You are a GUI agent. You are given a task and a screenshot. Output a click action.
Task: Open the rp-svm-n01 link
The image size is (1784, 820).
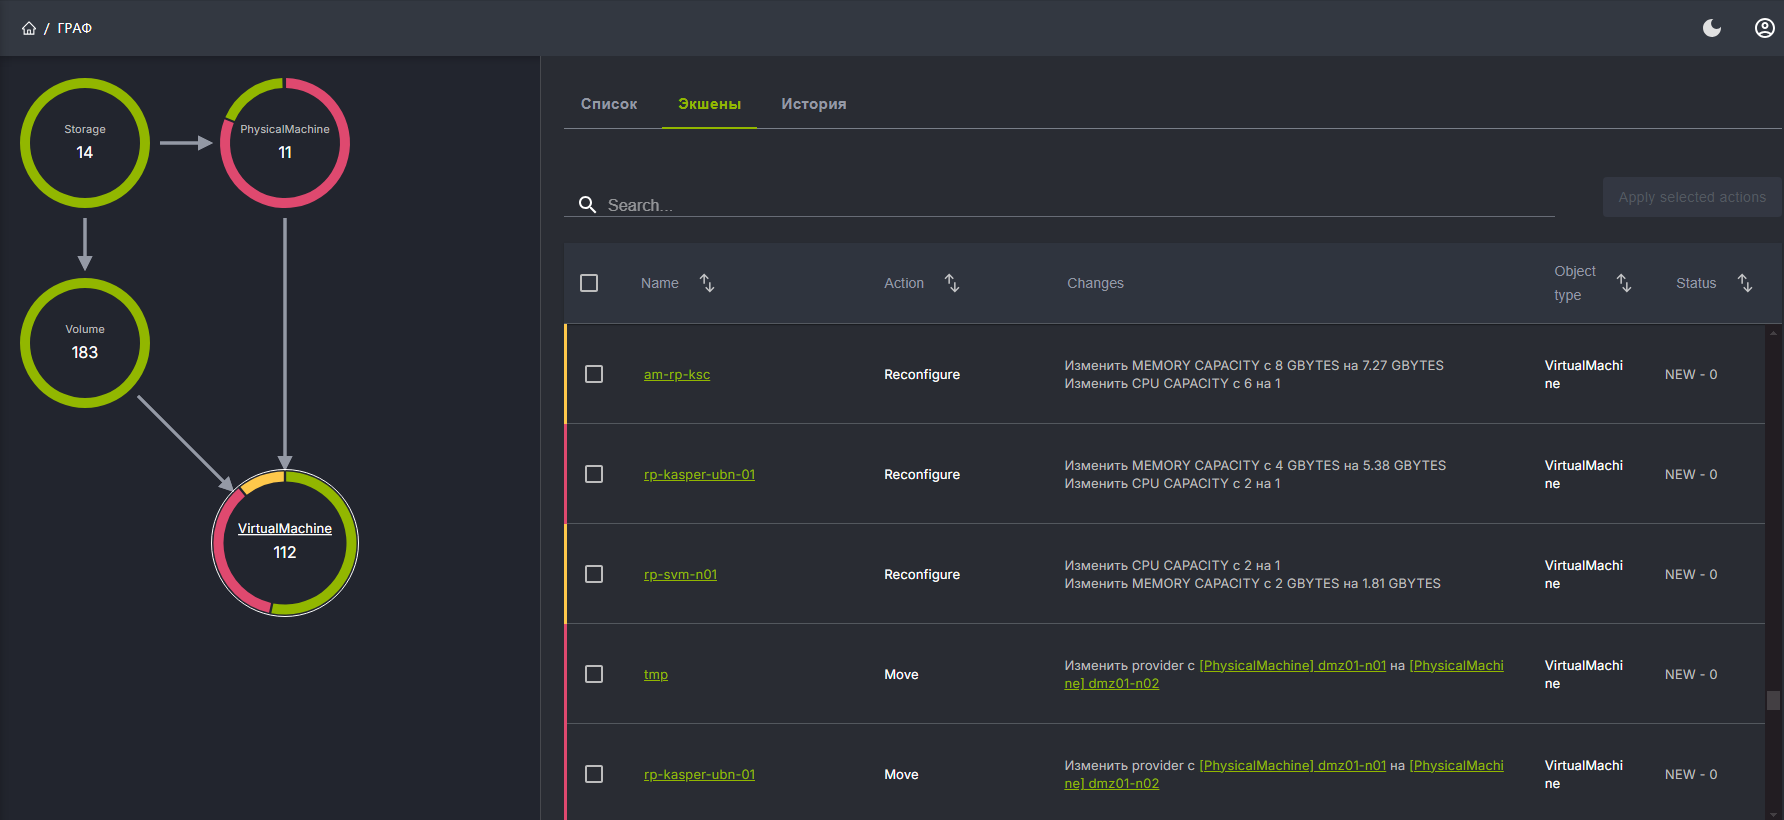pyautogui.click(x=681, y=574)
